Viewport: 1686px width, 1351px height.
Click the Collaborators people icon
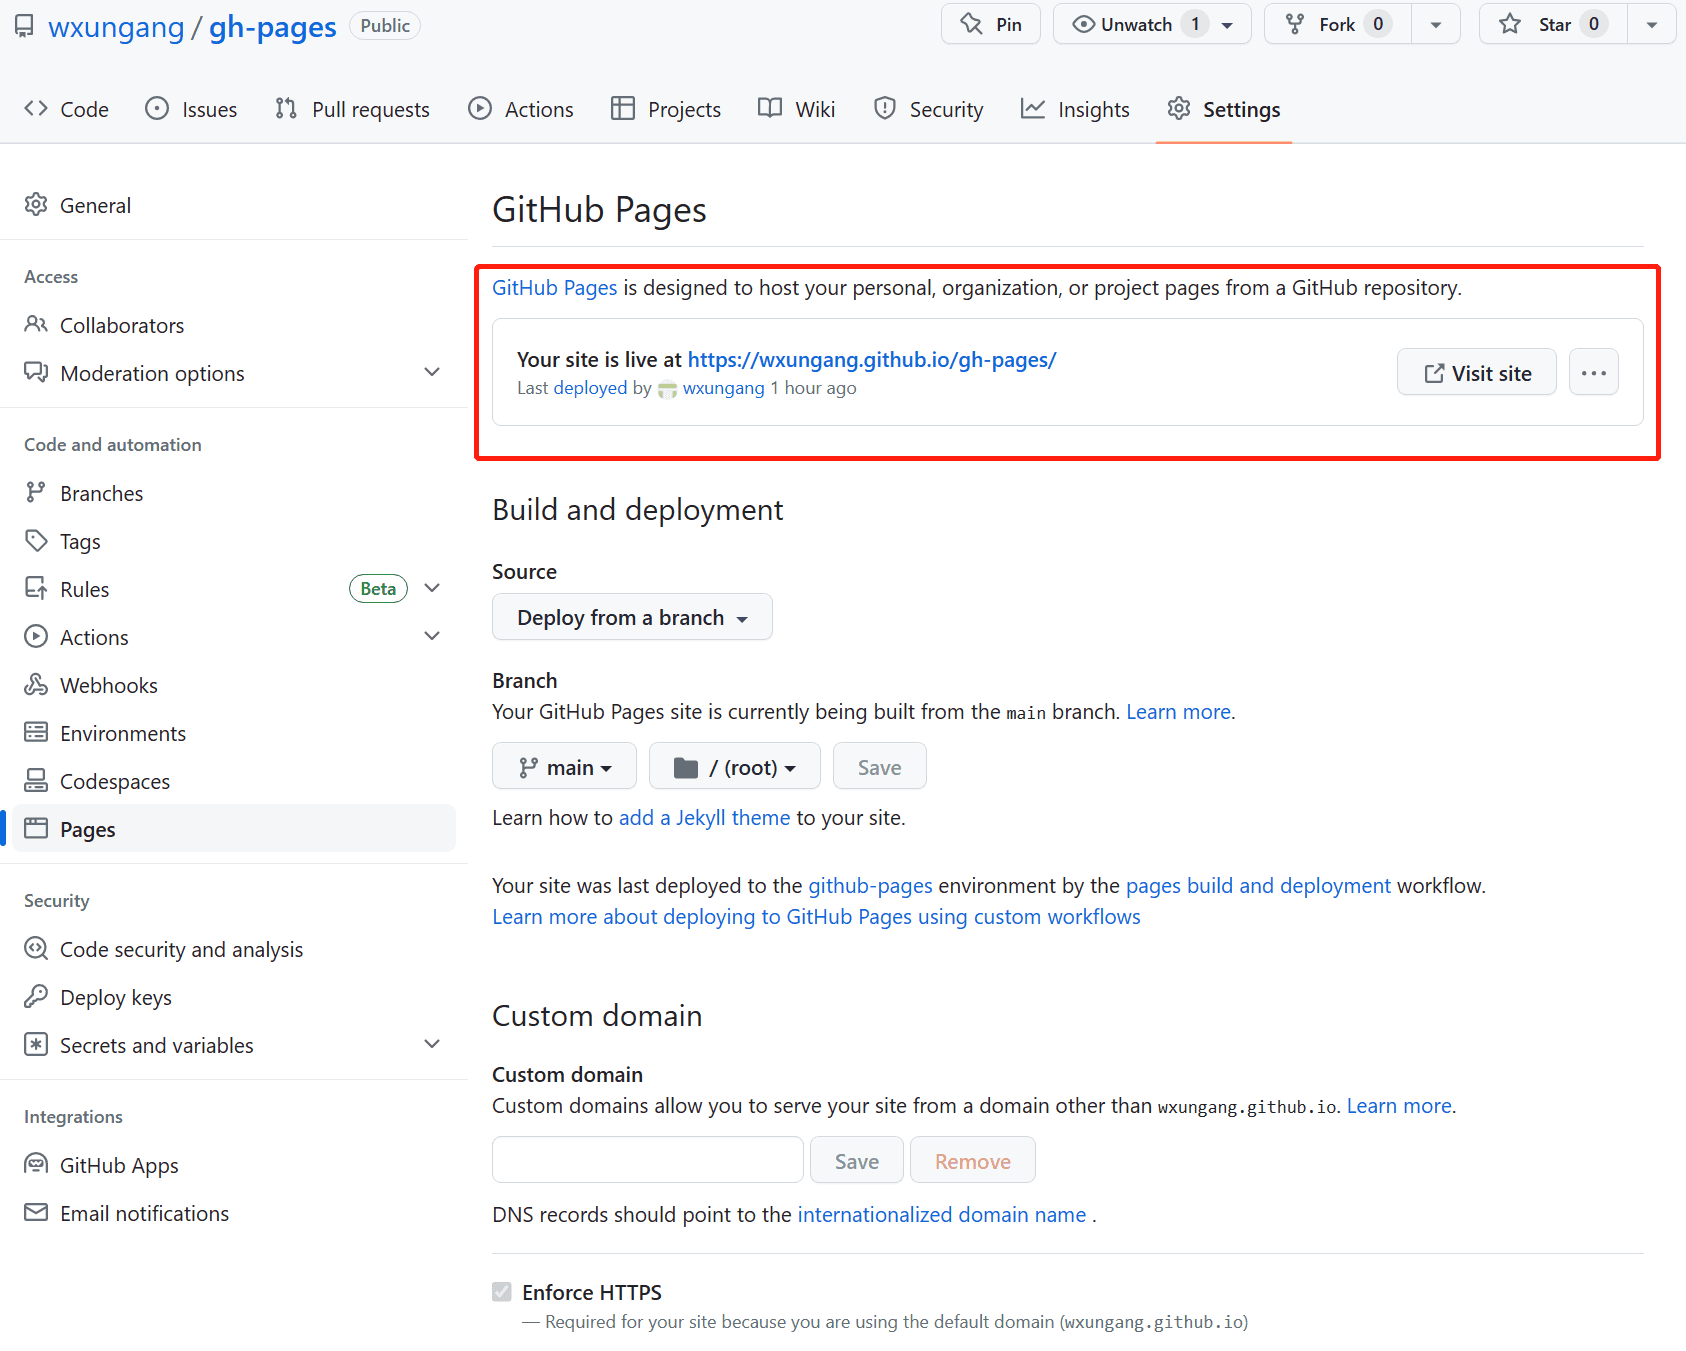(x=36, y=324)
